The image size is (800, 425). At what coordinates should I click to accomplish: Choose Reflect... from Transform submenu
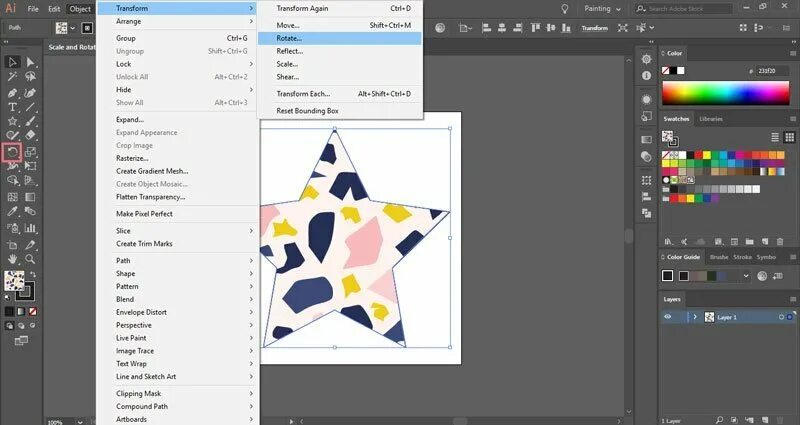(x=340, y=51)
